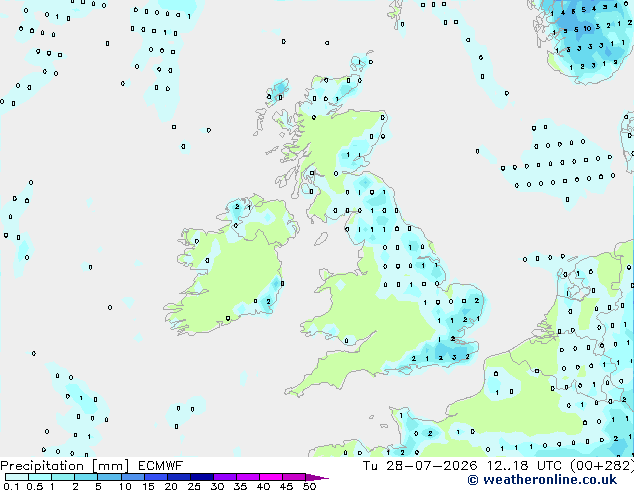
Task: Choose the 25–30 mm dark navy swatch
Action: [x=202, y=477]
